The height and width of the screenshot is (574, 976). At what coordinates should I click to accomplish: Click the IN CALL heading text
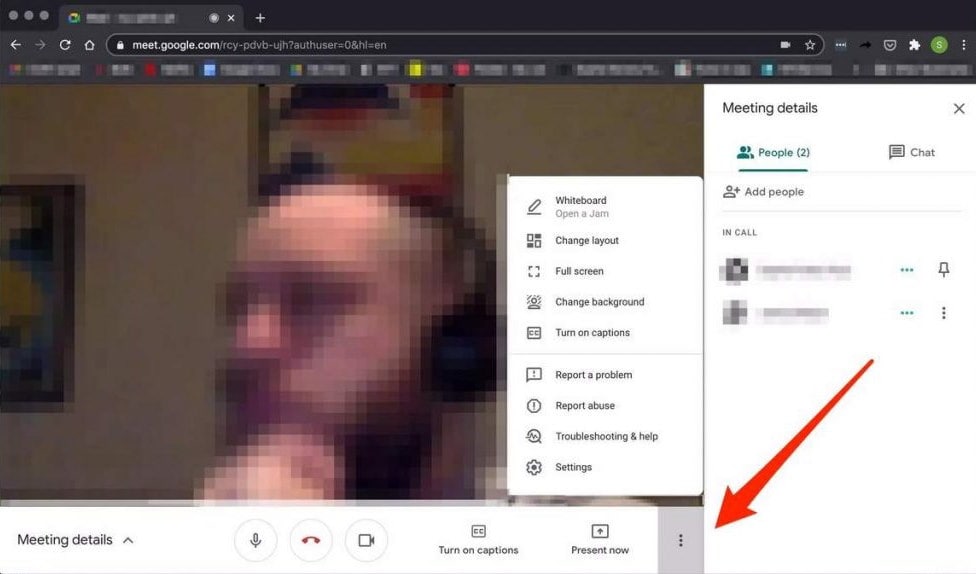739,232
